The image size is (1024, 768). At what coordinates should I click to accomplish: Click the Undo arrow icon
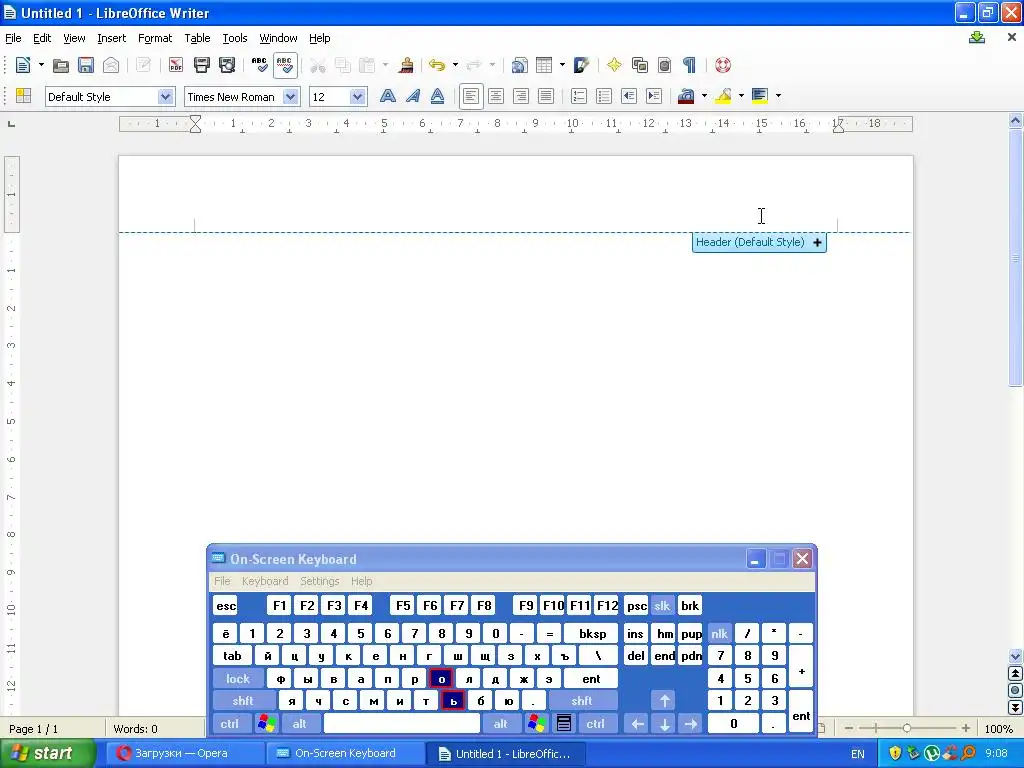click(x=437, y=65)
